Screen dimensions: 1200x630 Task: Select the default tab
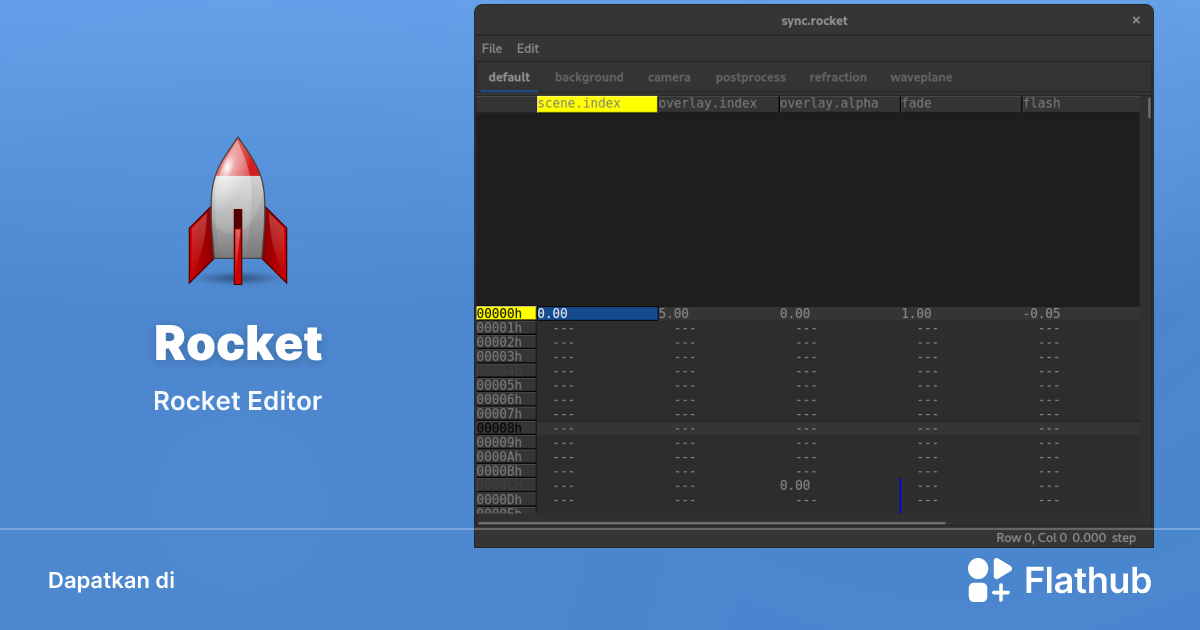pyautogui.click(x=508, y=77)
